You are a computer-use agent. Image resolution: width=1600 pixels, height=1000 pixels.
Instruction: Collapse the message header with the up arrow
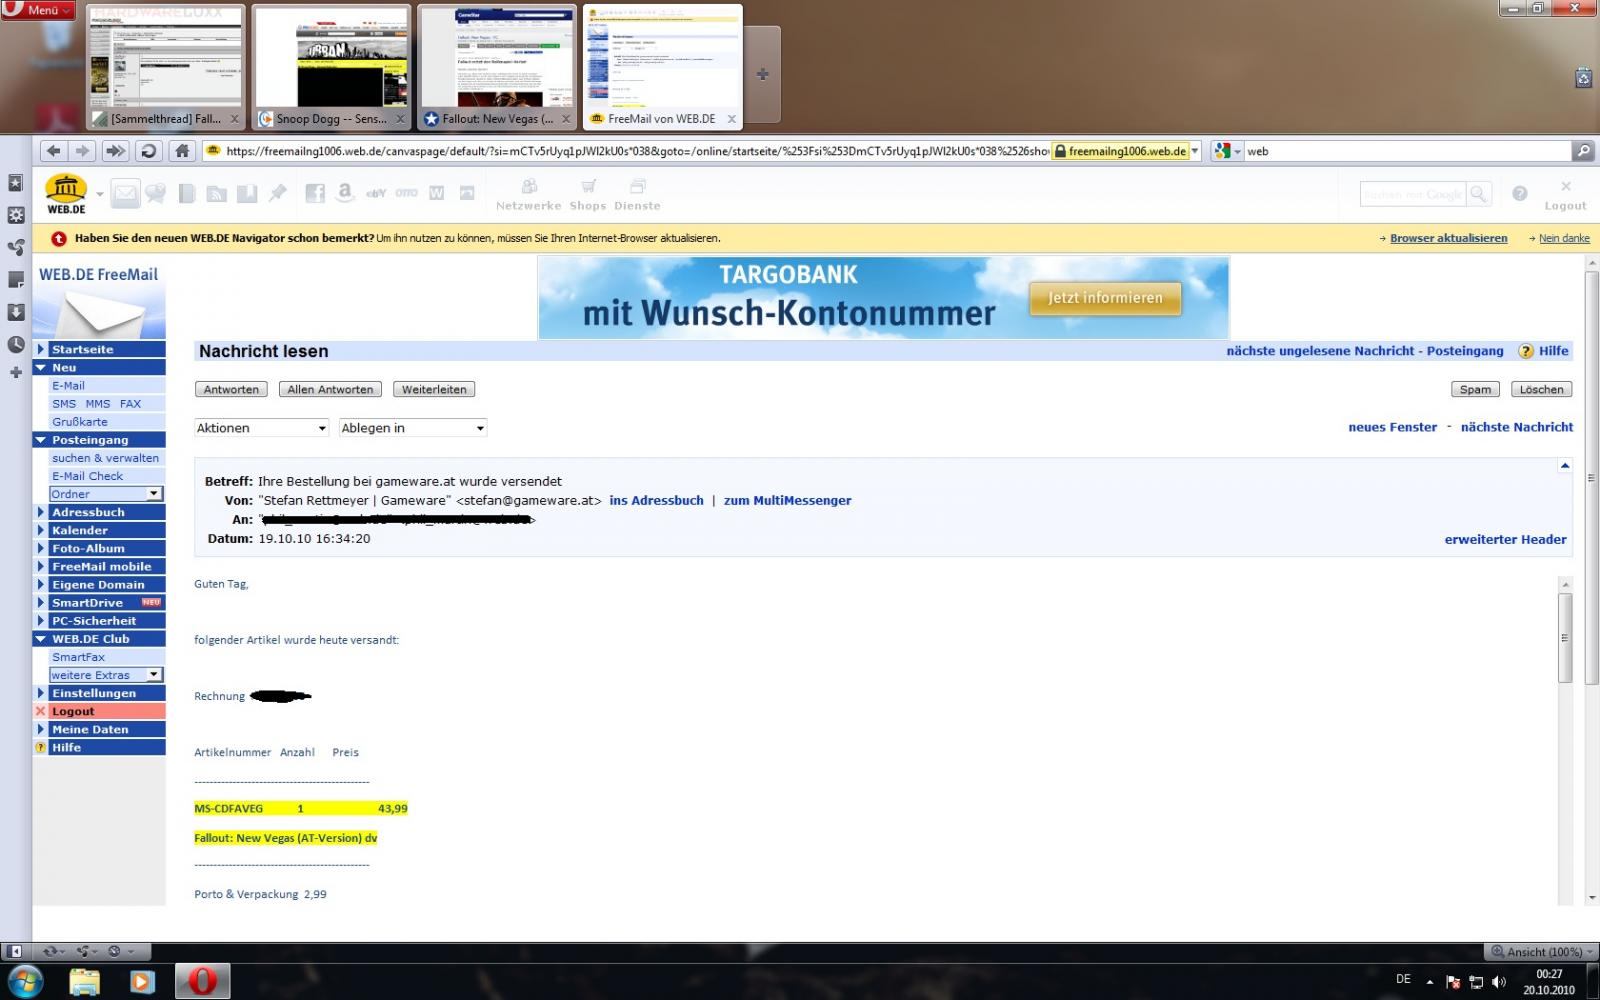[1565, 466]
